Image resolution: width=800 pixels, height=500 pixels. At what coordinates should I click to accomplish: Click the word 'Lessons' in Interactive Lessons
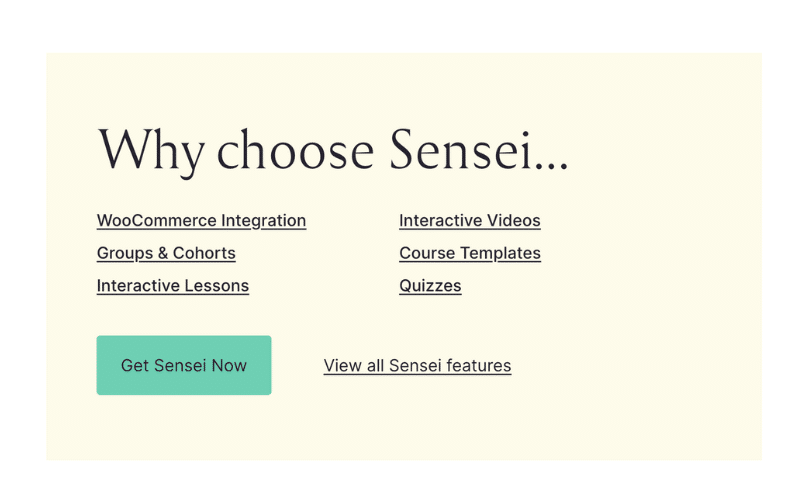(x=216, y=286)
